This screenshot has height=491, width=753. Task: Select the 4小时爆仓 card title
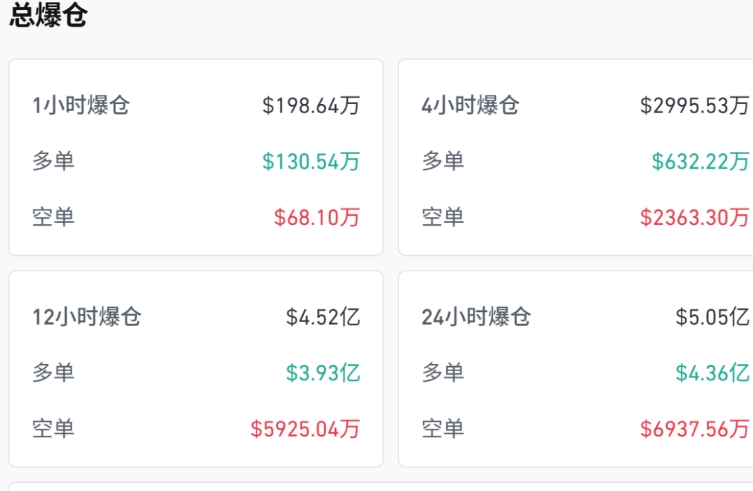coord(470,105)
